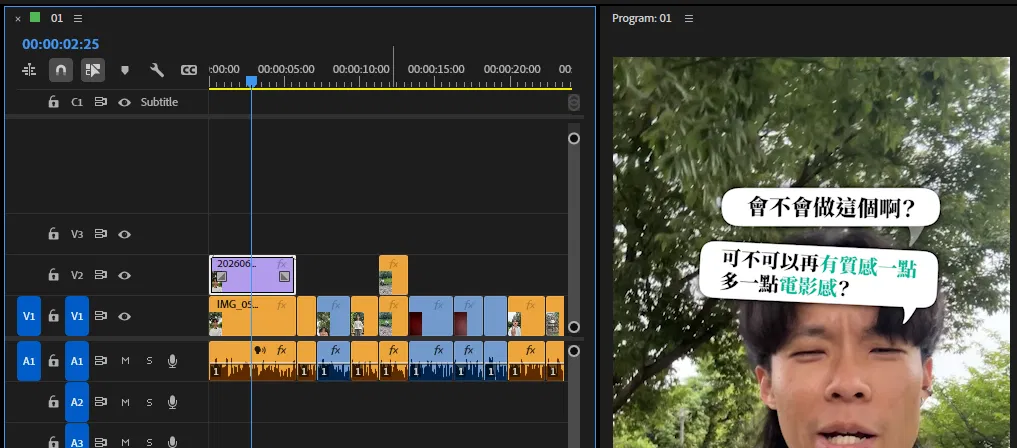Grab the video tracks top zoom handle
Viewport: 1017px width, 448px height.
tap(574, 138)
